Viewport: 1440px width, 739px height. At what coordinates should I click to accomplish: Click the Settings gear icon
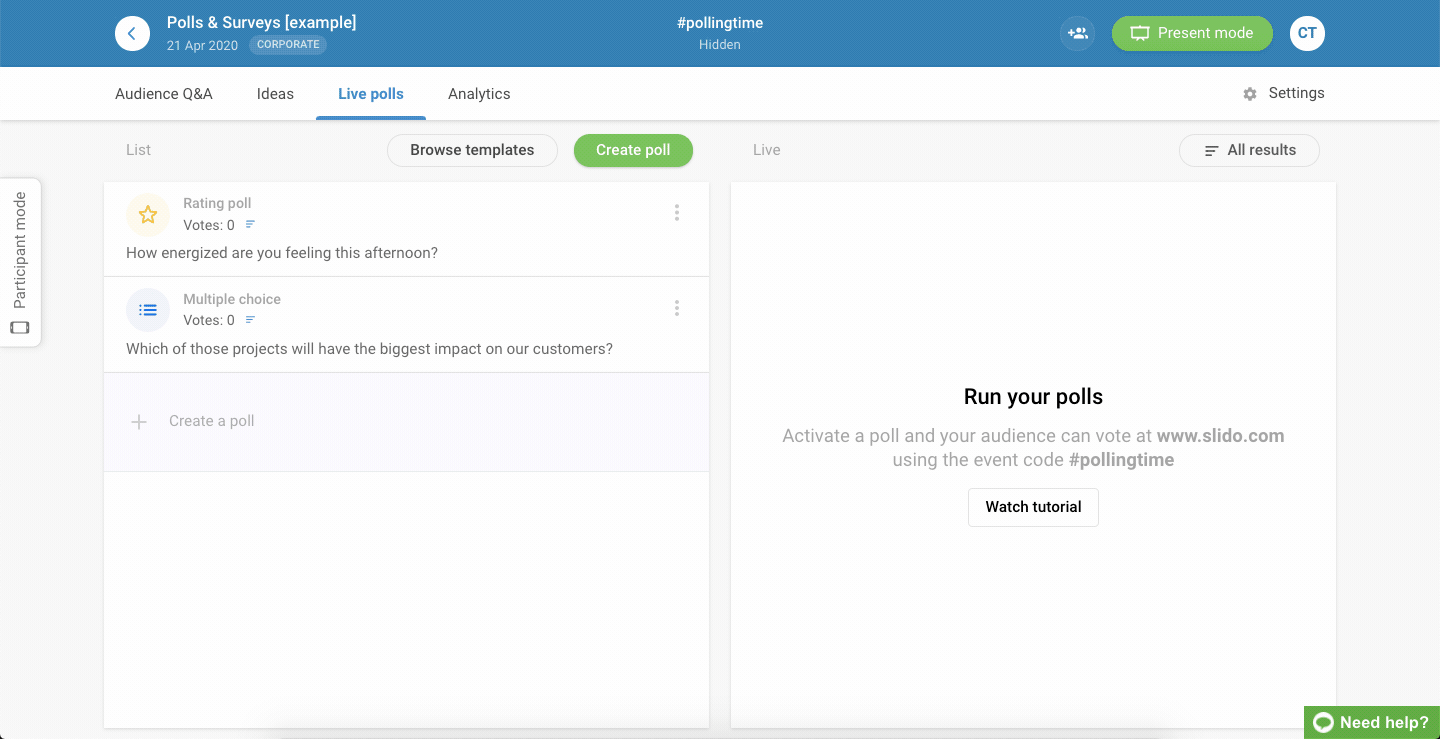coord(1250,94)
